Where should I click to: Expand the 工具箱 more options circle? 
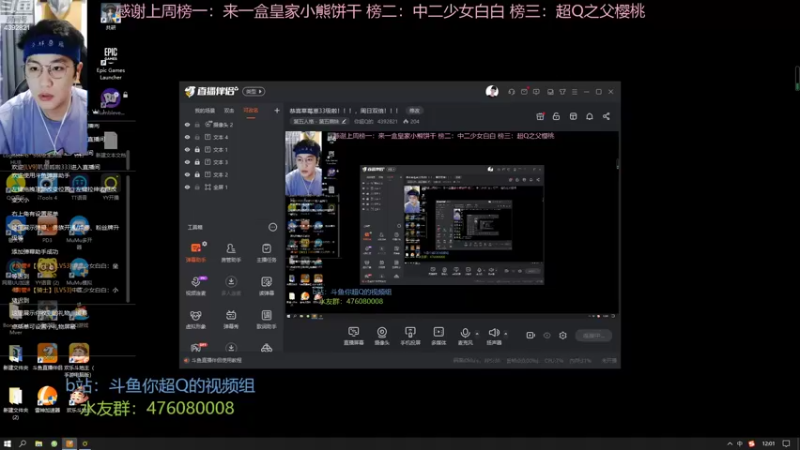pyautogui.click(x=273, y=227)
